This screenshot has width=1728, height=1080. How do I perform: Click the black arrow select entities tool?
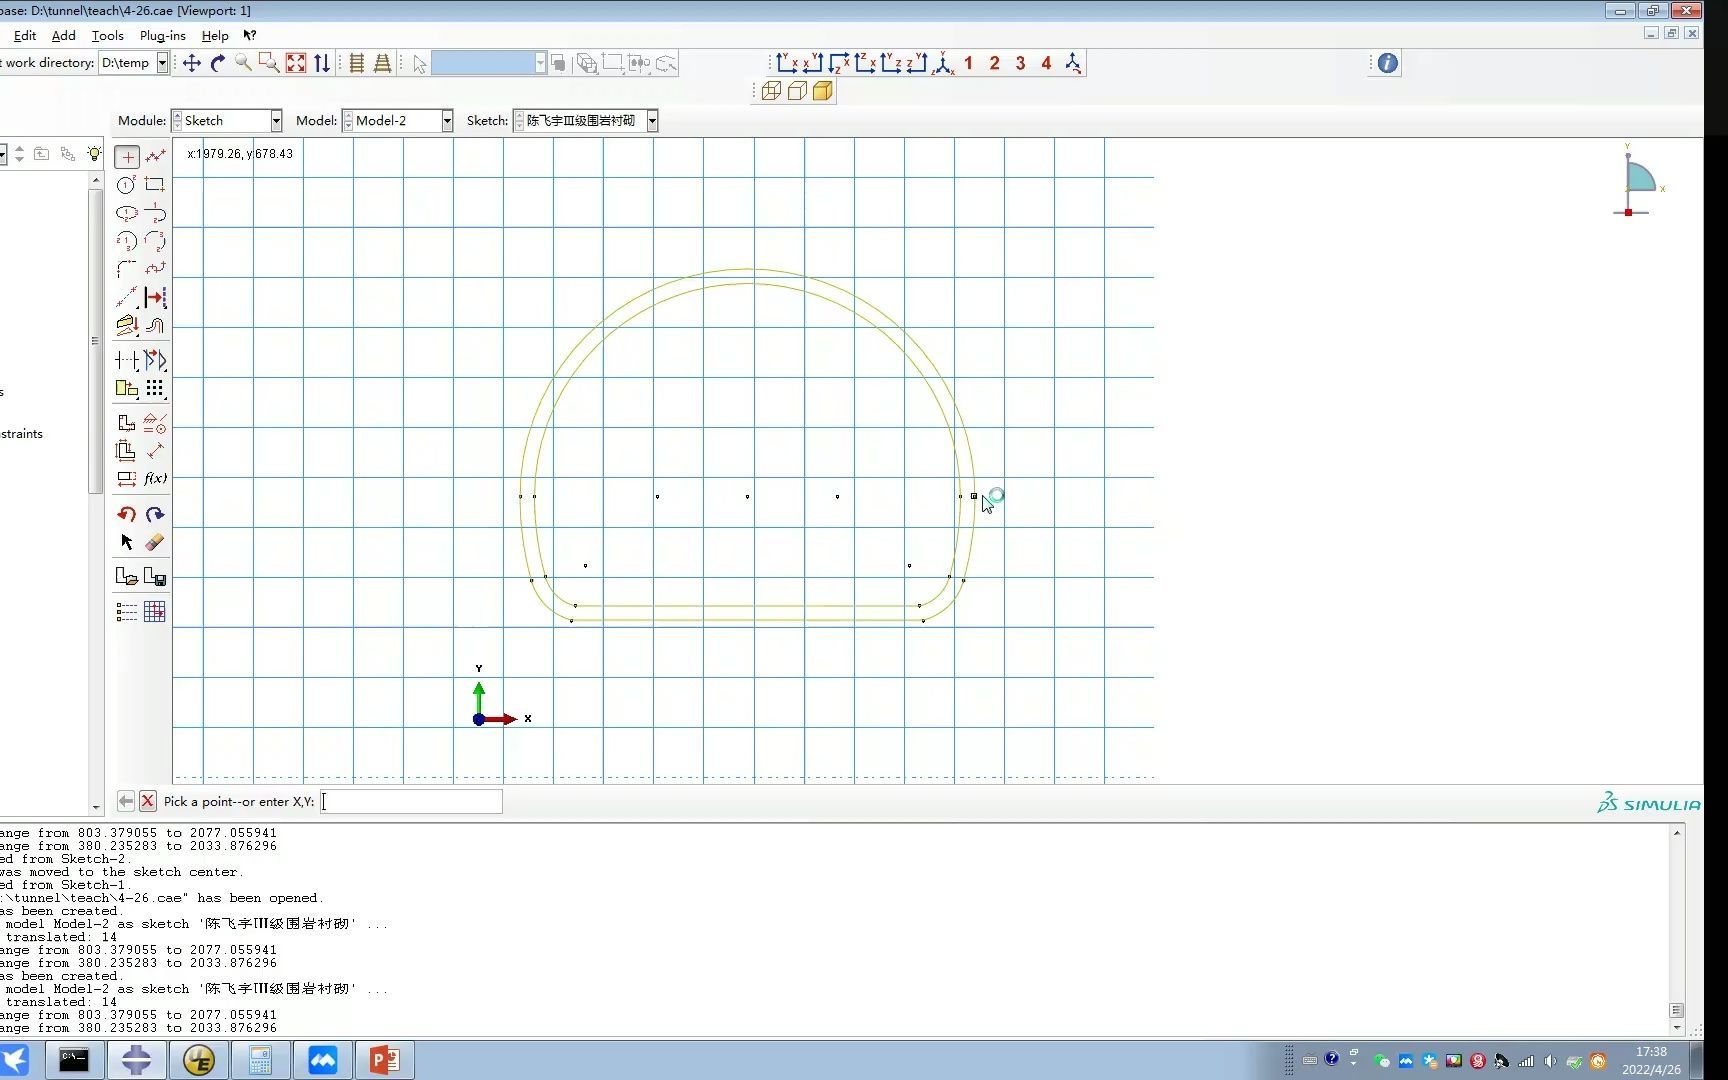(127, 542)
